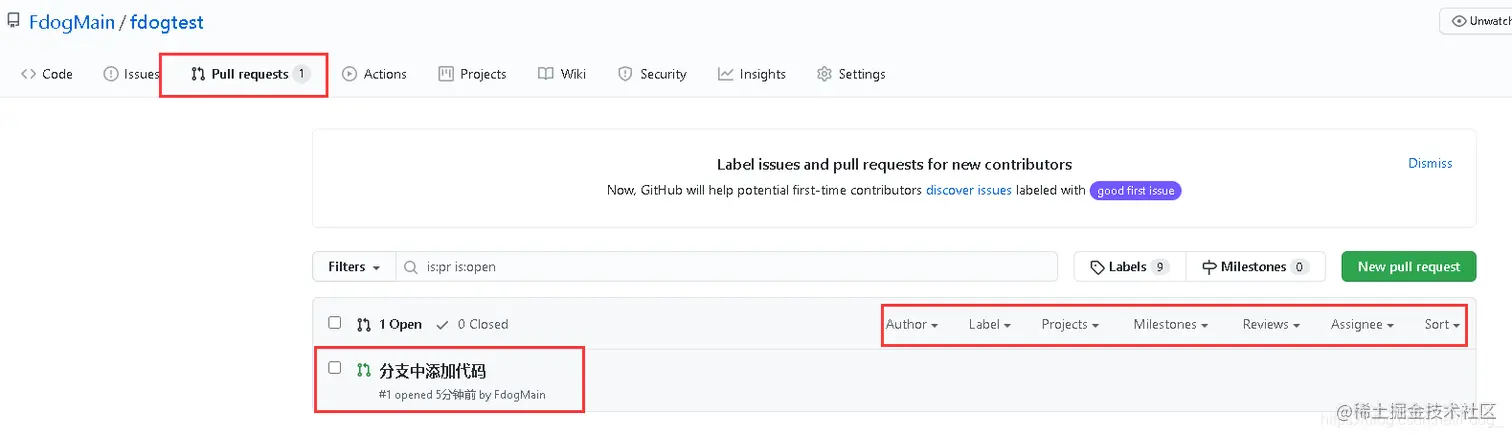The width and height of the screenshot is (1512, 437).
Task: Expand the Reviews filter dropdown
Action: pyautogui.click(x=1271, y=324)
